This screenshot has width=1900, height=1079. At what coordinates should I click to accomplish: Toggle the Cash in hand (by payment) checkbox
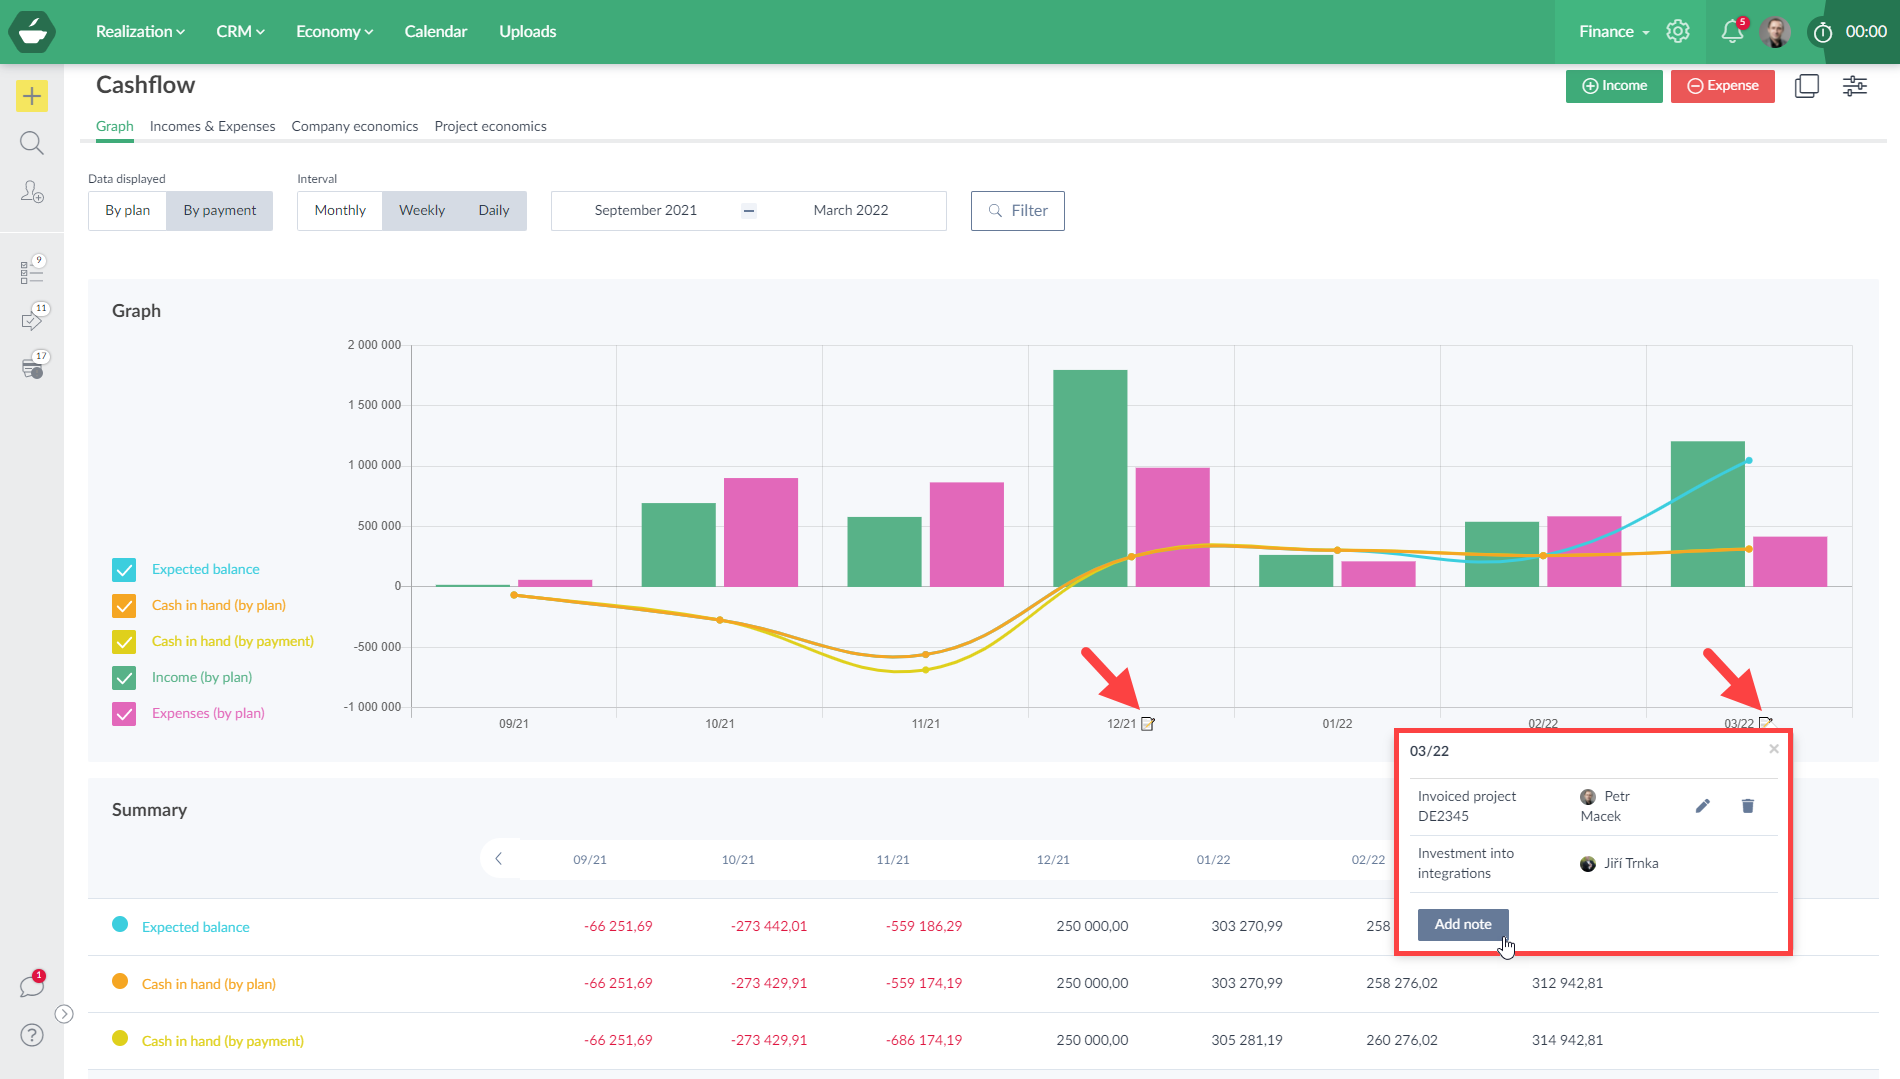pos(124,642)
